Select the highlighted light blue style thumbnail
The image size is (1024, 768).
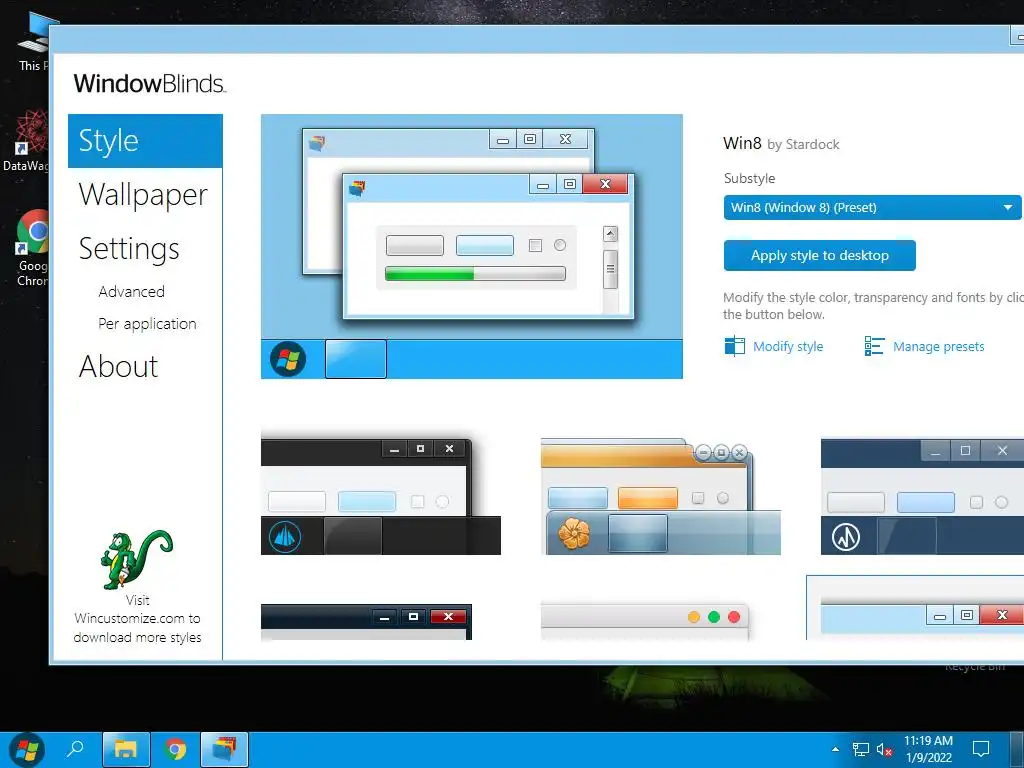pos(916,608)
